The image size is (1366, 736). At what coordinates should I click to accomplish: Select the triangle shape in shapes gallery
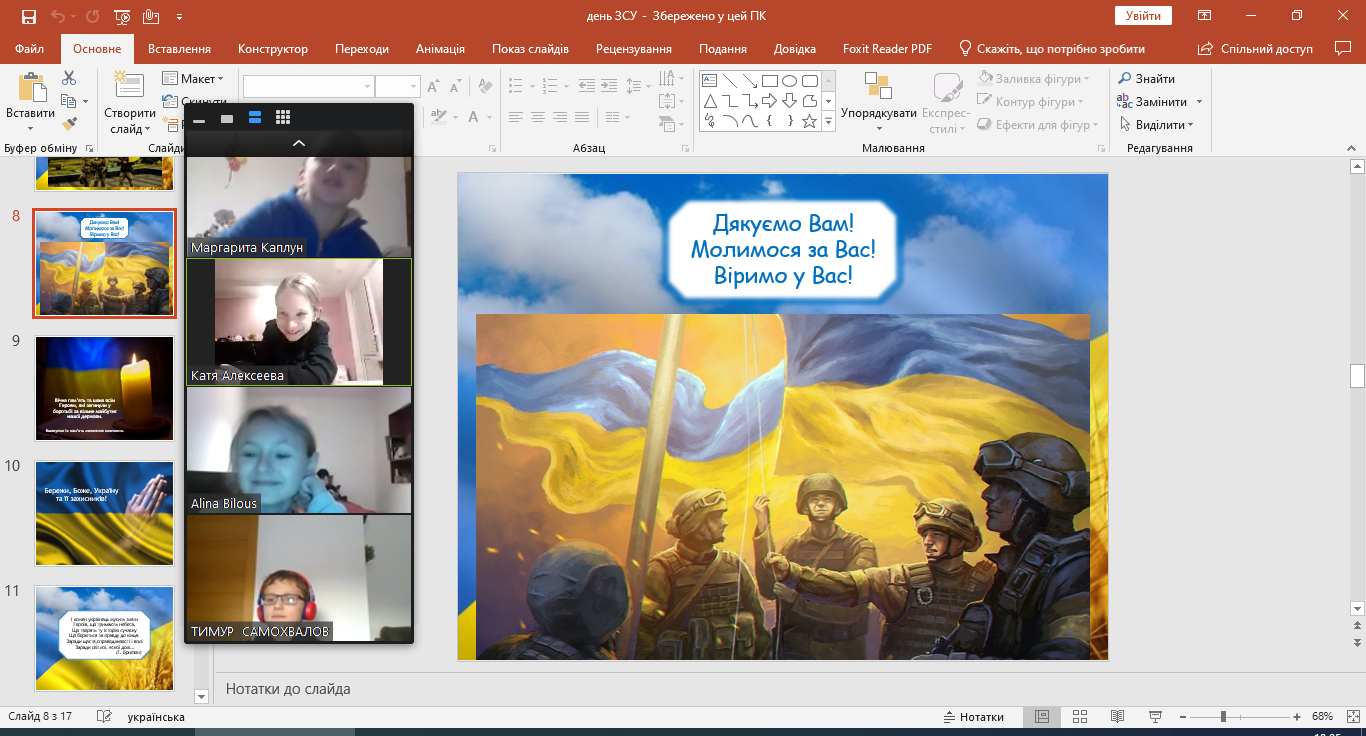tap(709, 101)
